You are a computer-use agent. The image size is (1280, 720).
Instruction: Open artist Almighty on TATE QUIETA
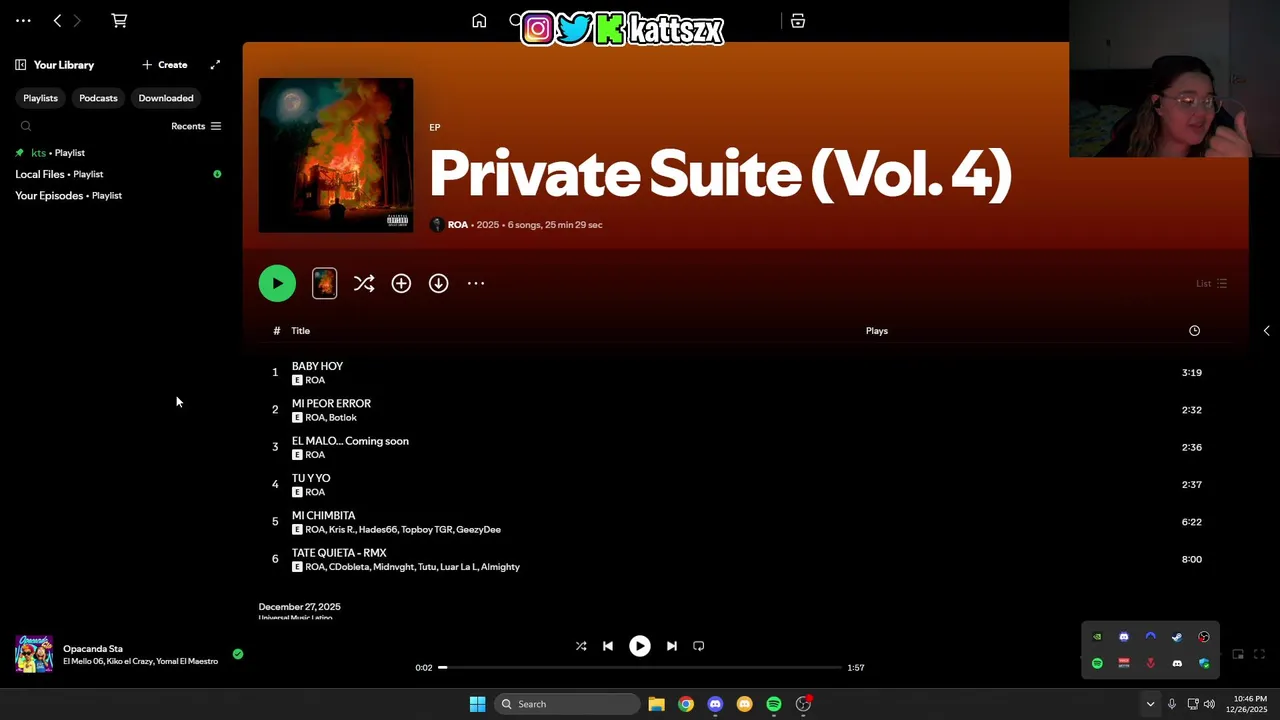tap(500, 567)
